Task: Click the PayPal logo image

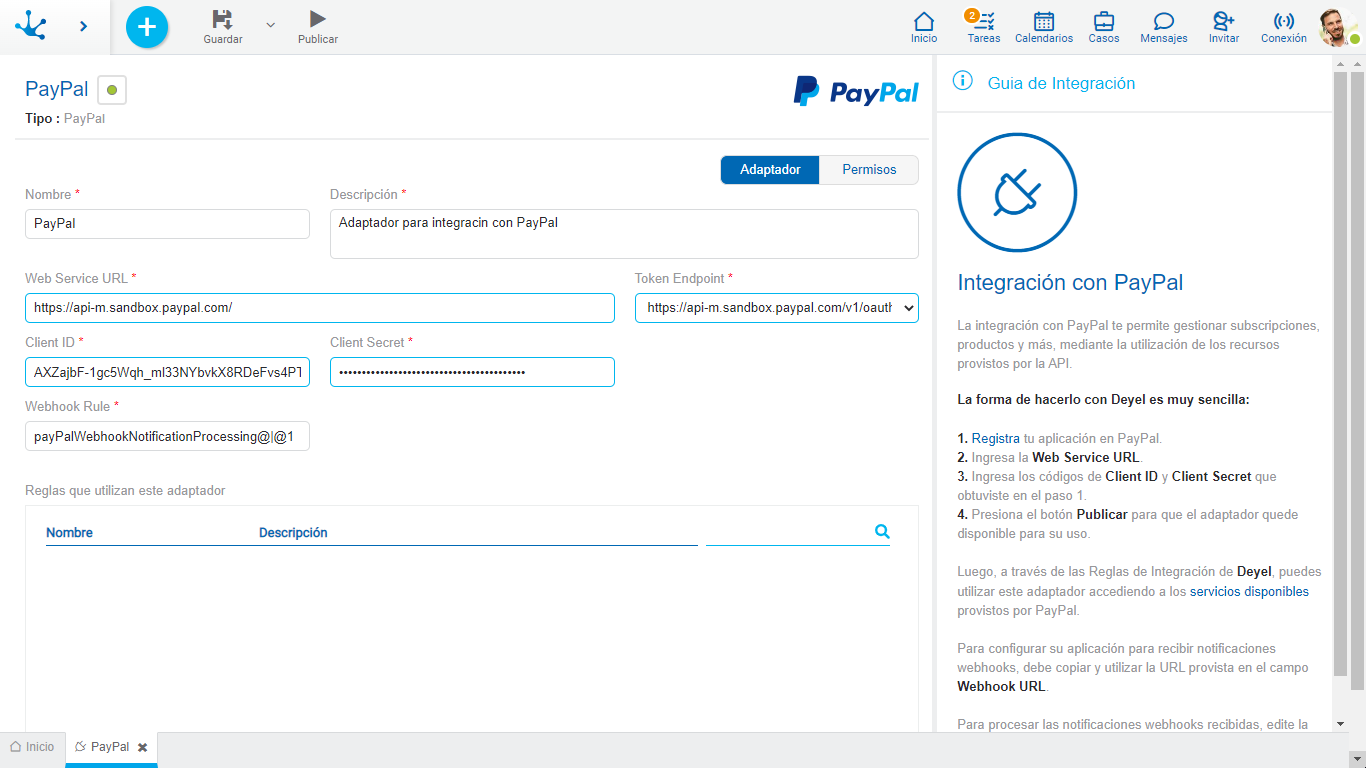Action: point(856,91)
